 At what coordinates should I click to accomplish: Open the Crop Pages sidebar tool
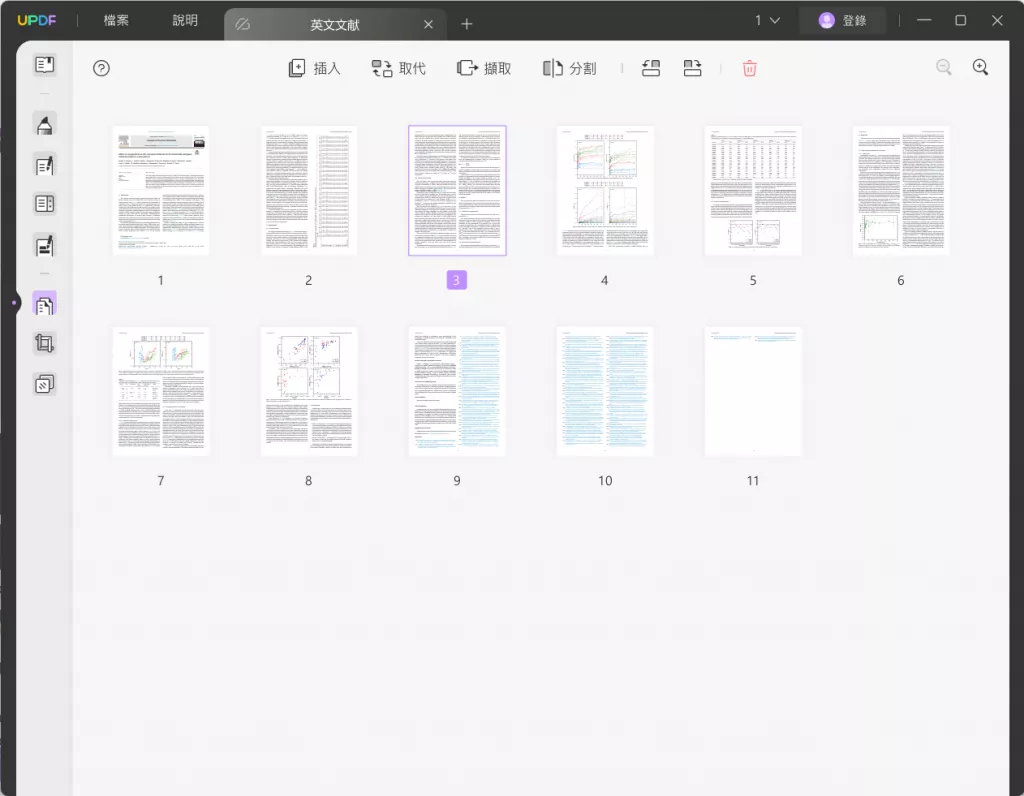point(44,343)
